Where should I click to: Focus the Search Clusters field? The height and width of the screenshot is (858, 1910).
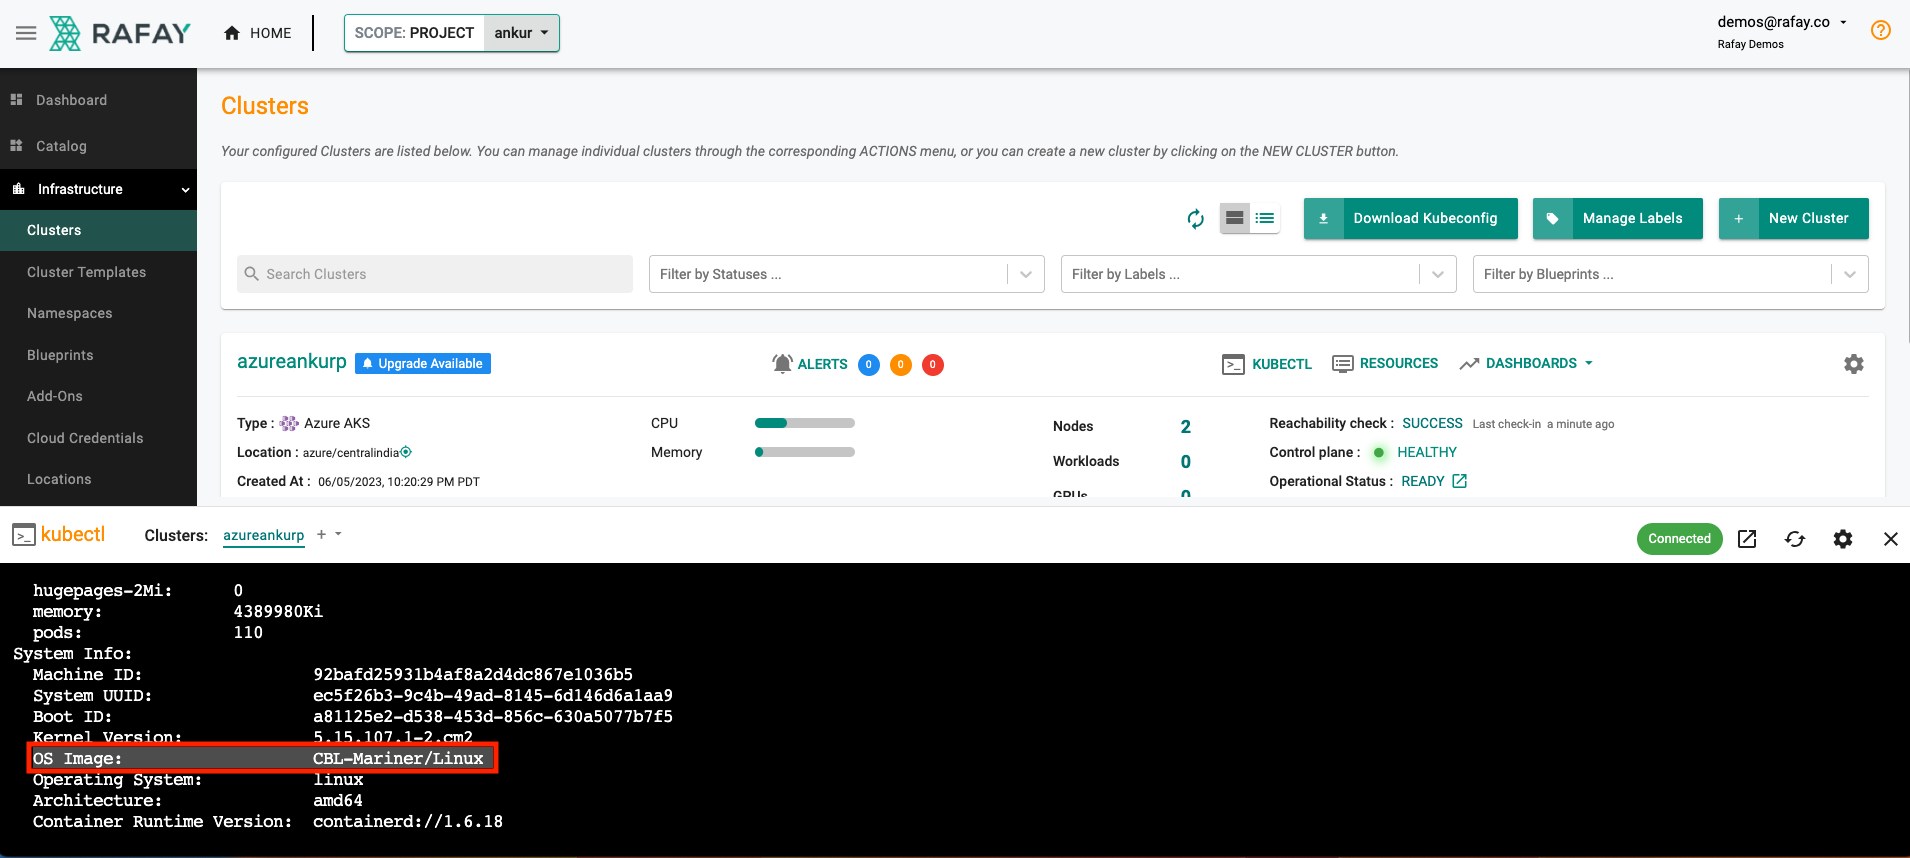435,274
